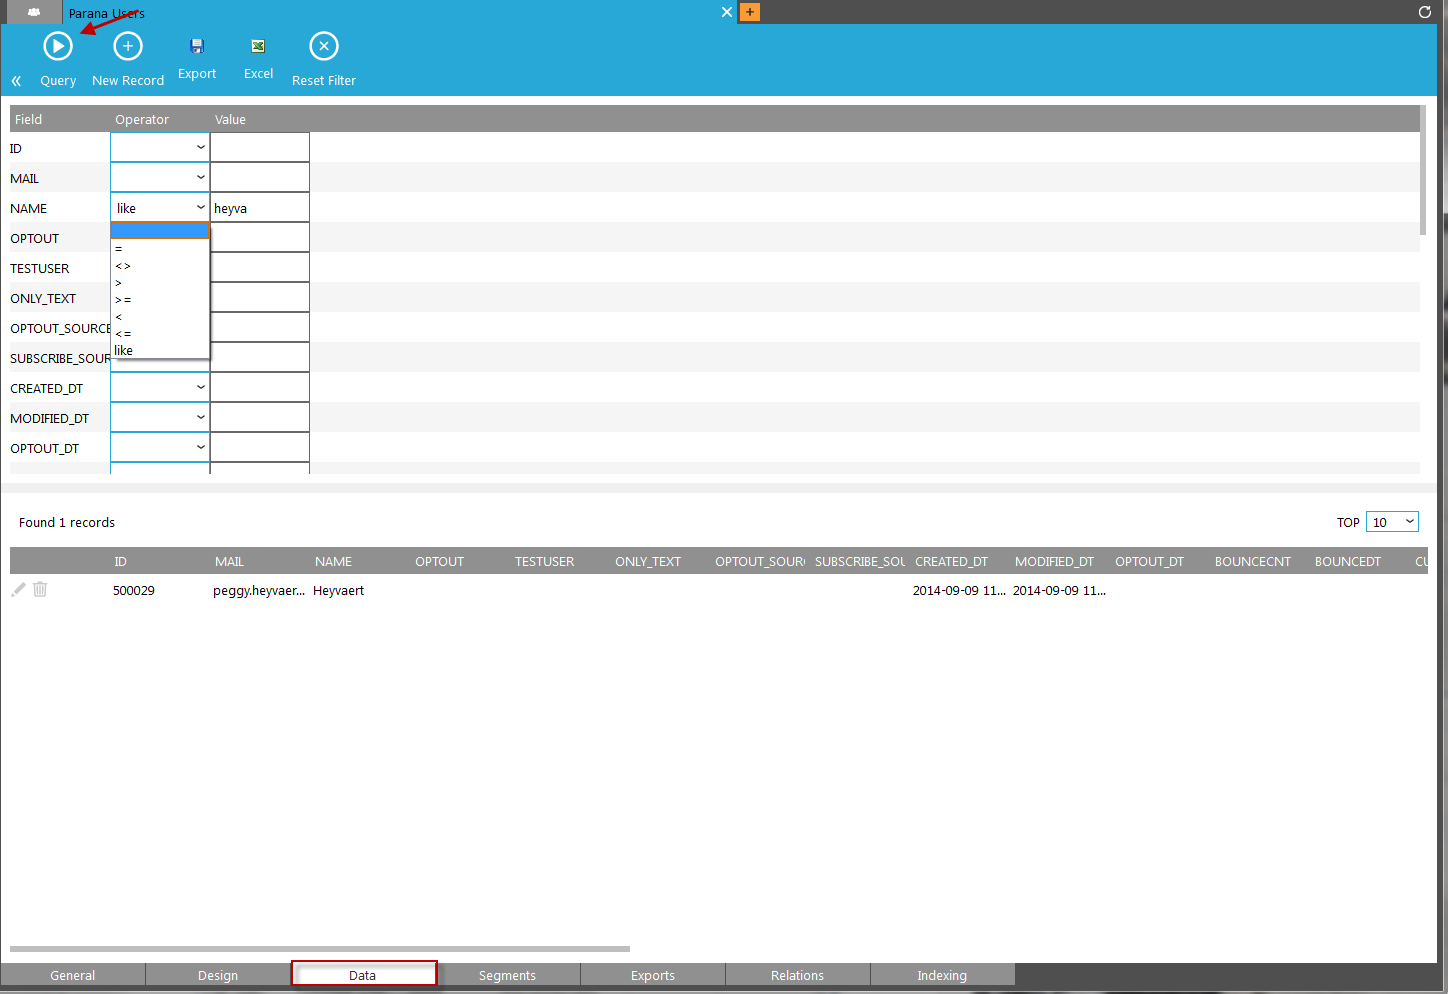Viewport: 1448px width, 994px height.
Task: Choose 'like' option in open dropdown list
Action: point(124,351)
